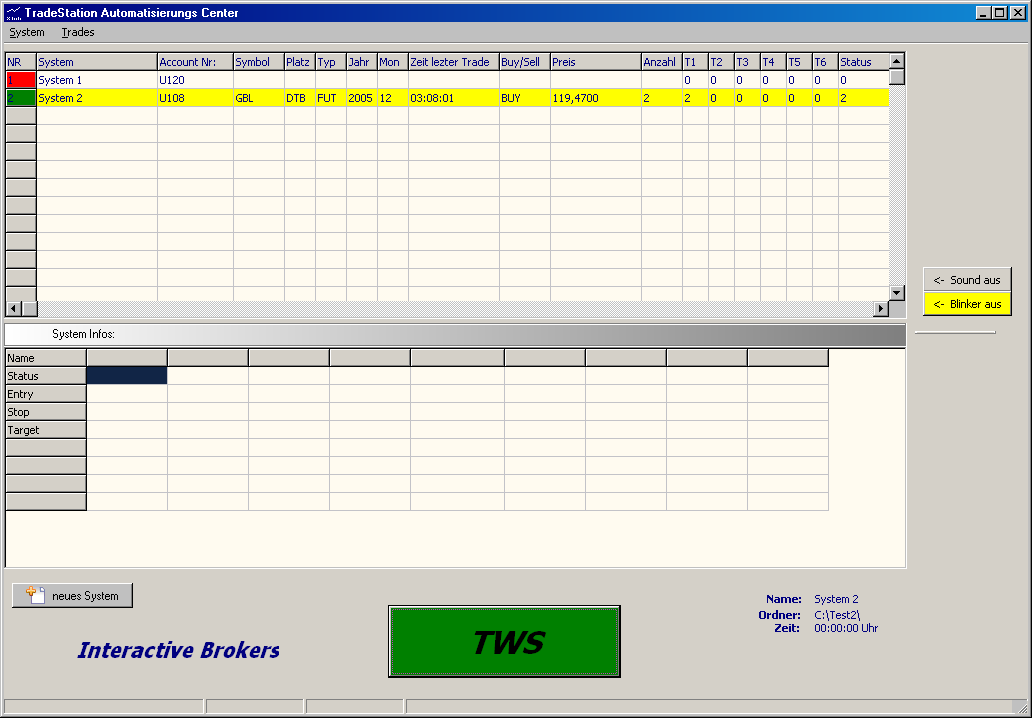Click the System 2 name cell
The height and width of the screenshot is (718, 1032).
point(97,98)
